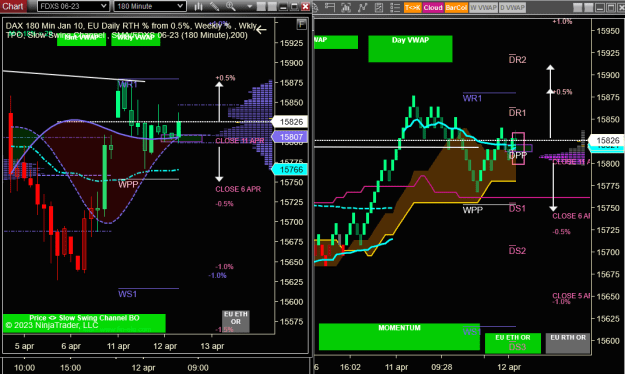The height and width of the screenshot is (374, 625).
Task: Open the strategies zigzag line icon
Action: click(362, 7)
